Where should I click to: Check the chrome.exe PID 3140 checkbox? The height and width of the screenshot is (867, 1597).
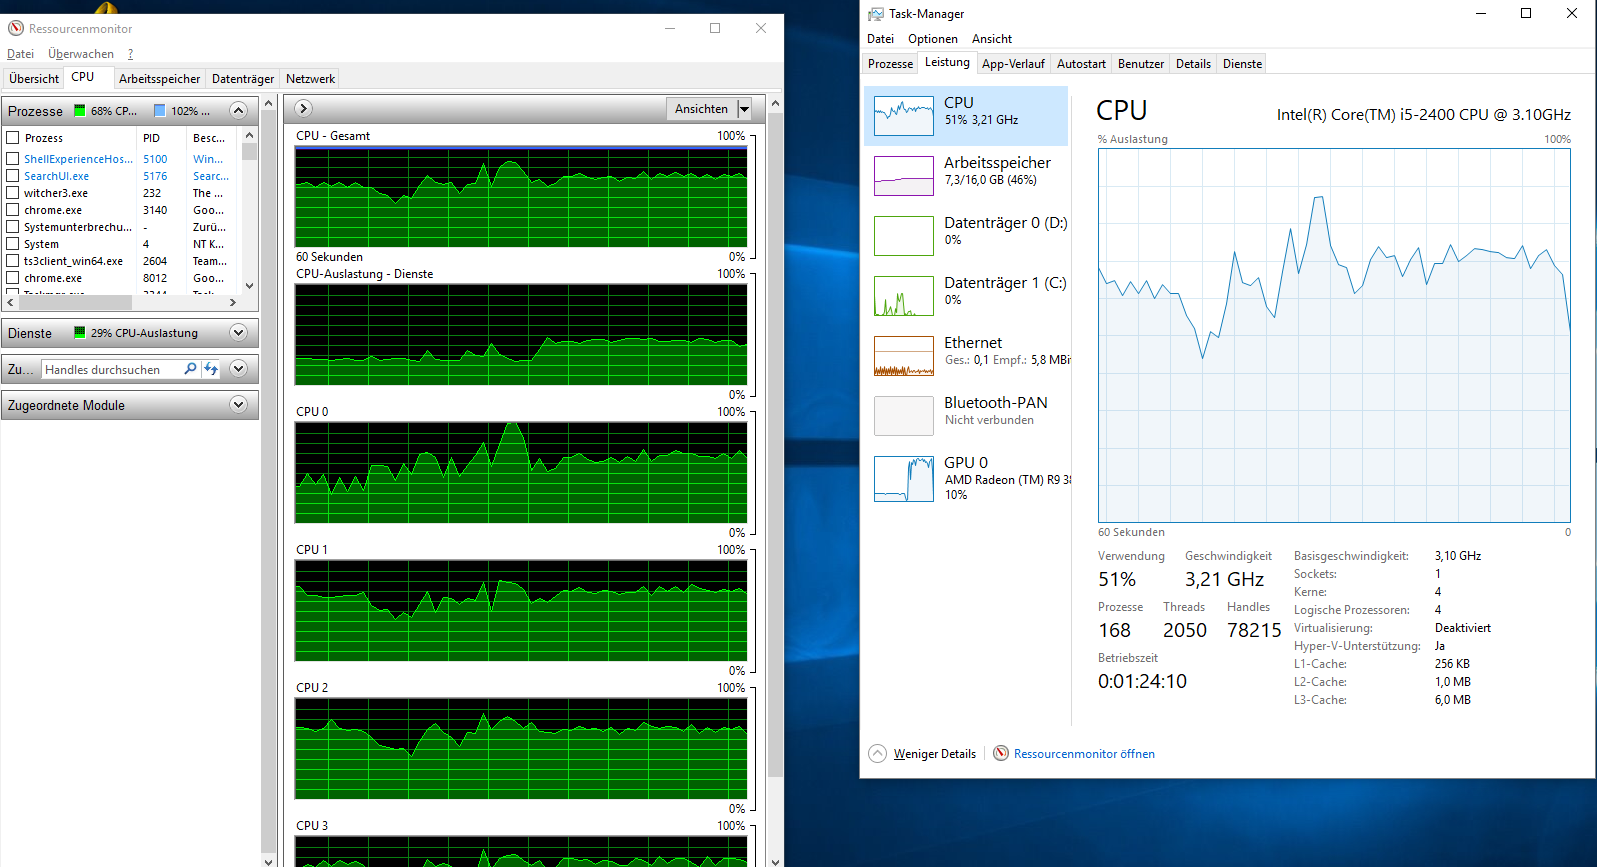tap(13, 210)
